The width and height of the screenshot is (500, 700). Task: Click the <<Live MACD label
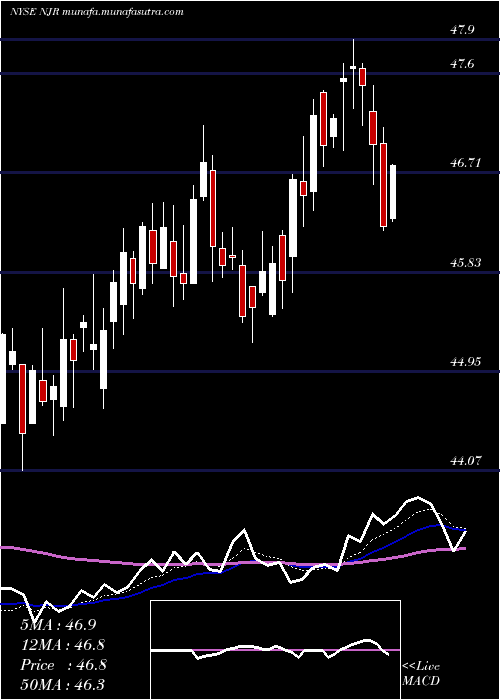[x=421, y=673]
